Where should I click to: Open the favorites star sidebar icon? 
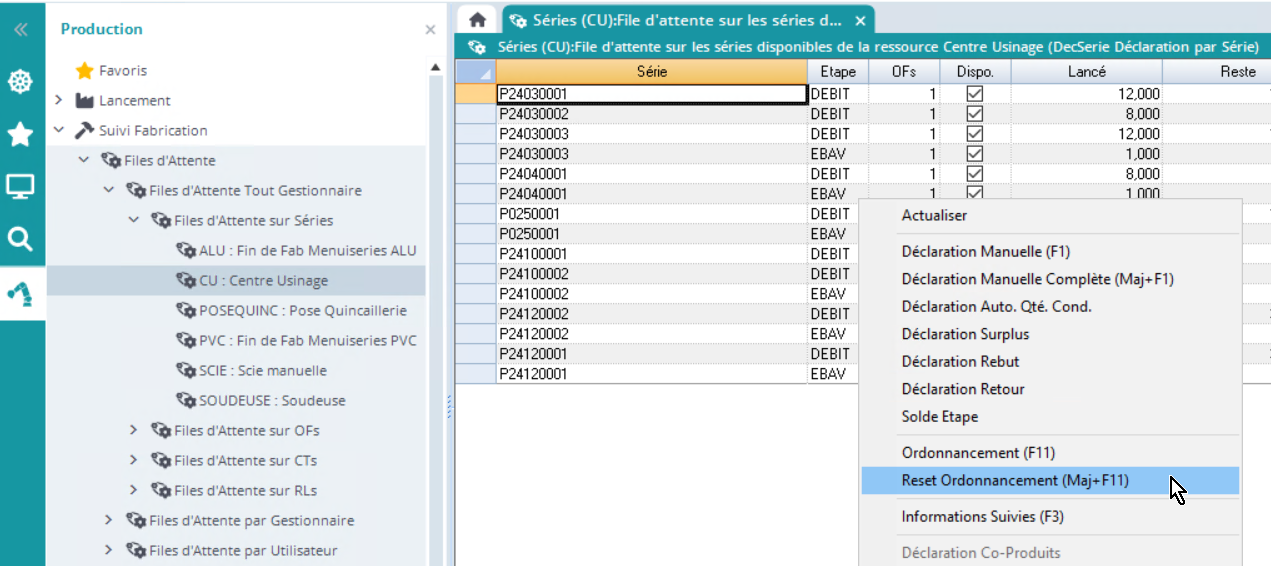click(x=20, y=135)
